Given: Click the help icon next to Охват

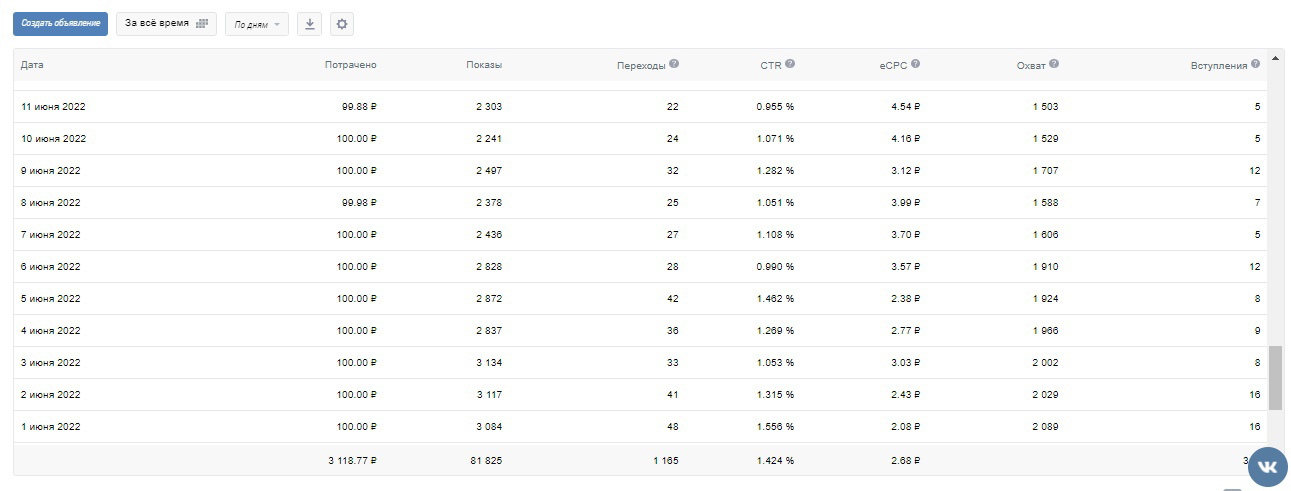Looking at the screenshot, I should [1054, 64].
